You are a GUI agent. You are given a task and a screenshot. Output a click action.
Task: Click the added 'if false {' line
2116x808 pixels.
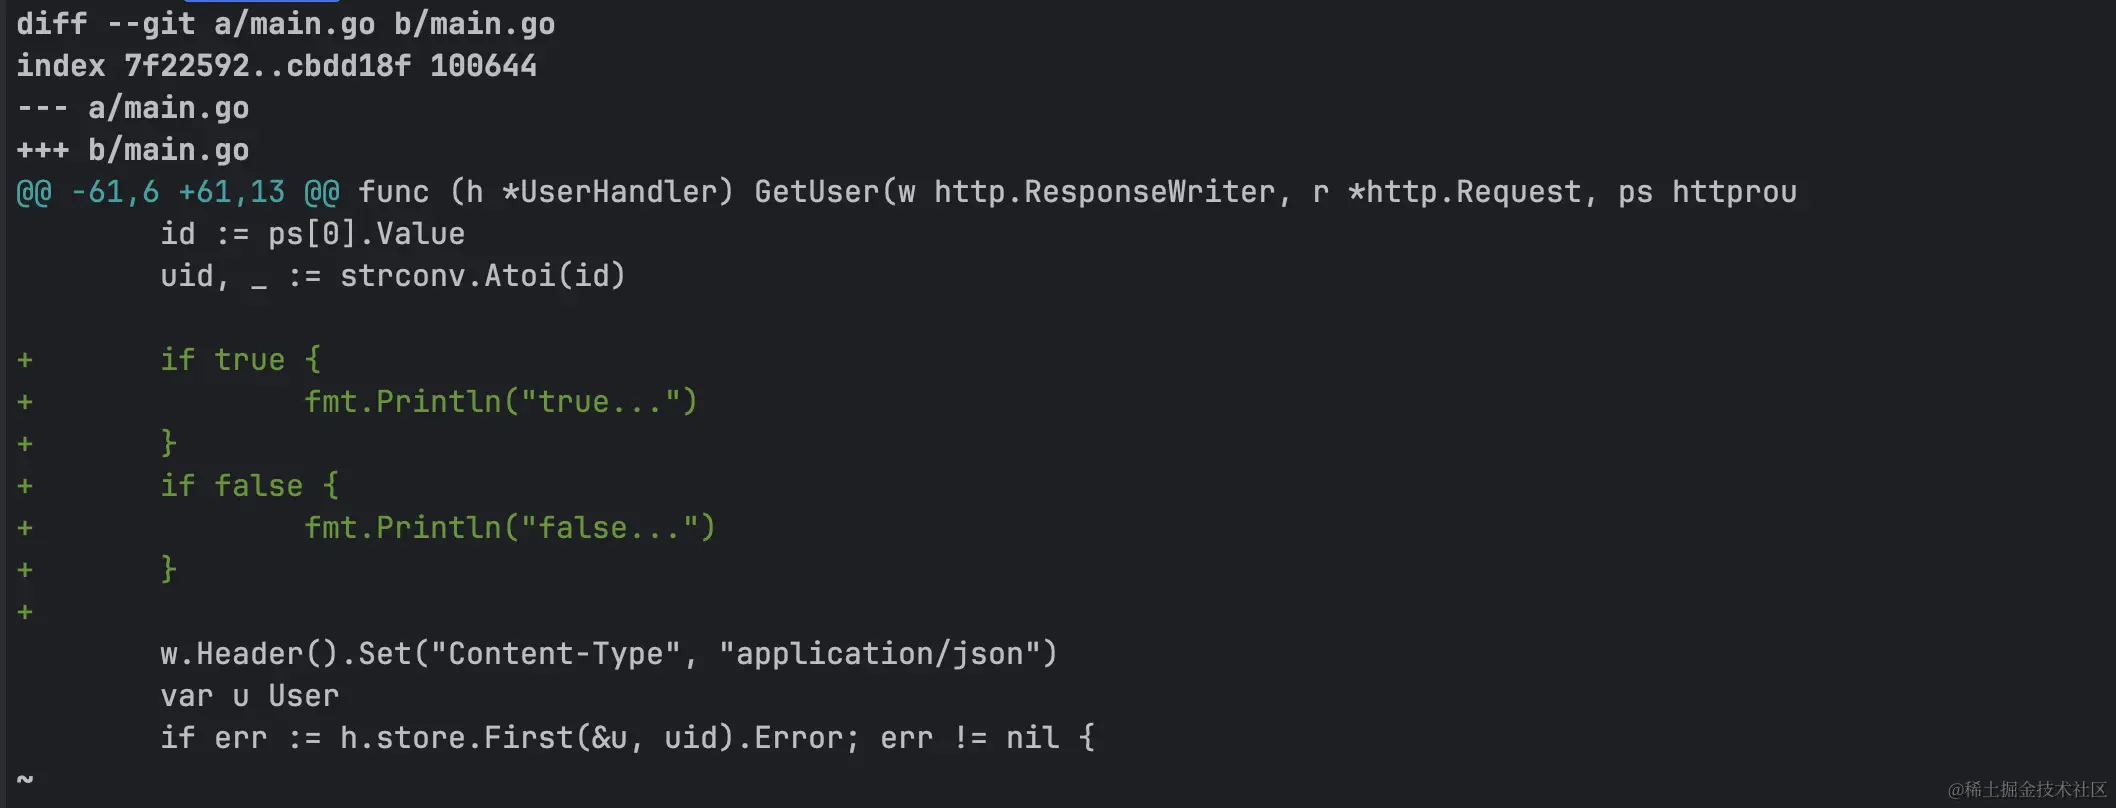[x=249, y=486]
